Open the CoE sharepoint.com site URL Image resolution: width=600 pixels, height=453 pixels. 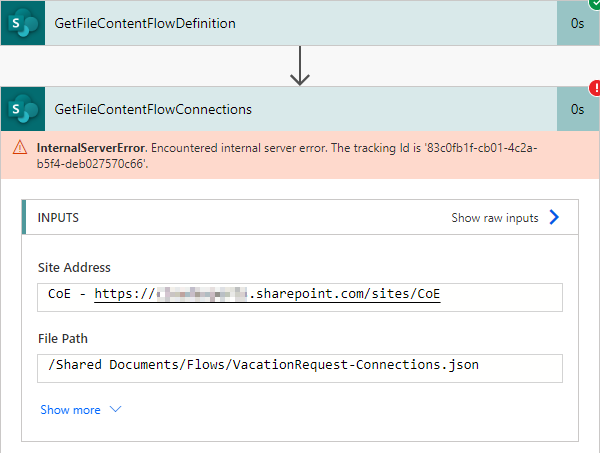tap(267, 295)
